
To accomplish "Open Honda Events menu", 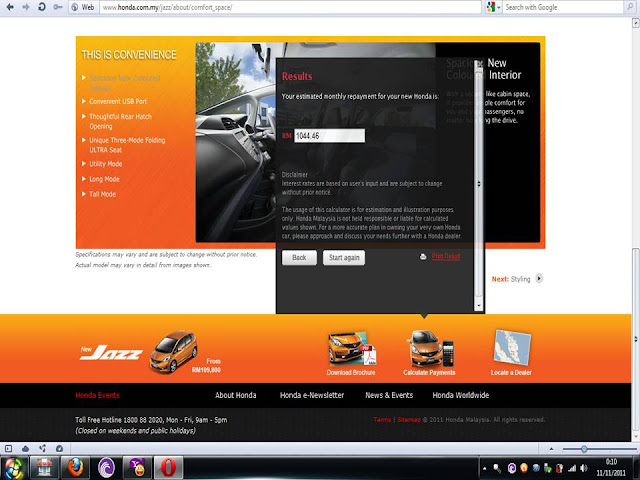I will pos(98,395).
